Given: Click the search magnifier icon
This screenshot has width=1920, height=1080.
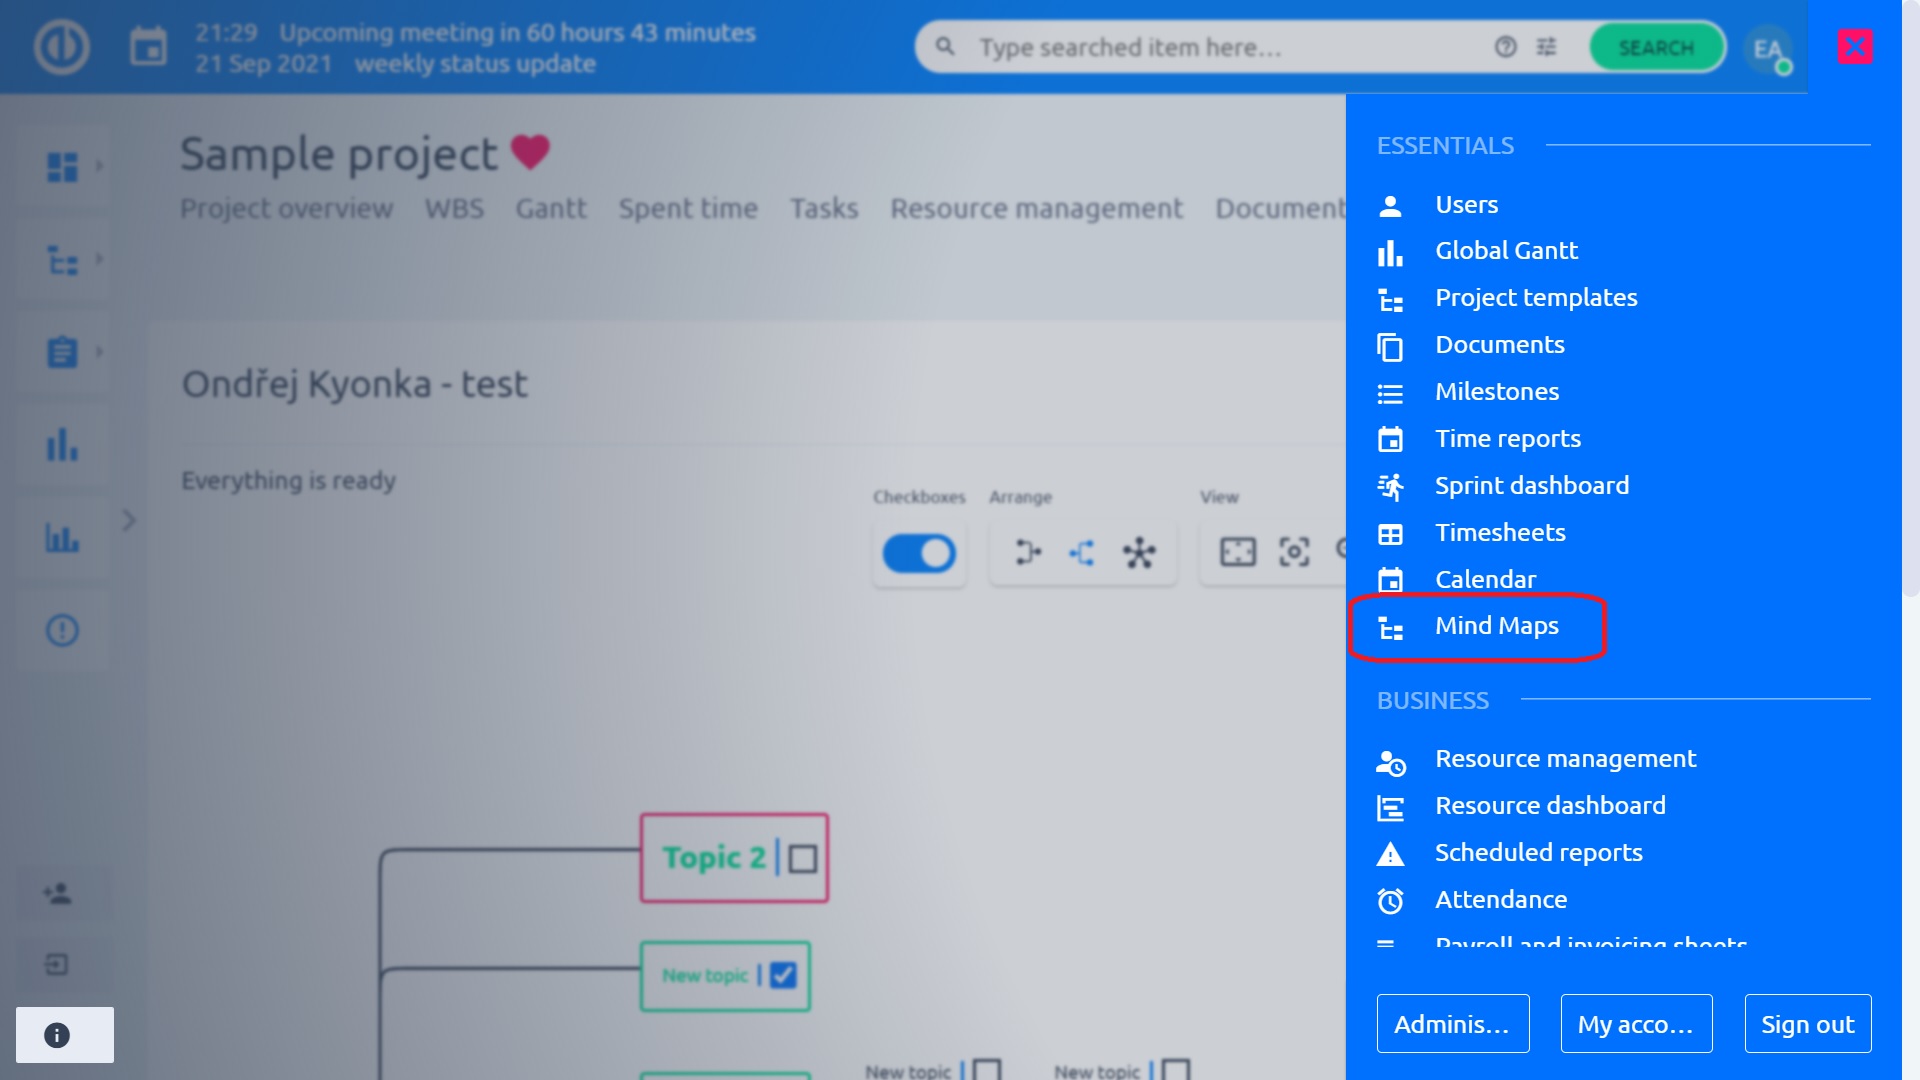Looking at the screenshot, I should [945, 46].
